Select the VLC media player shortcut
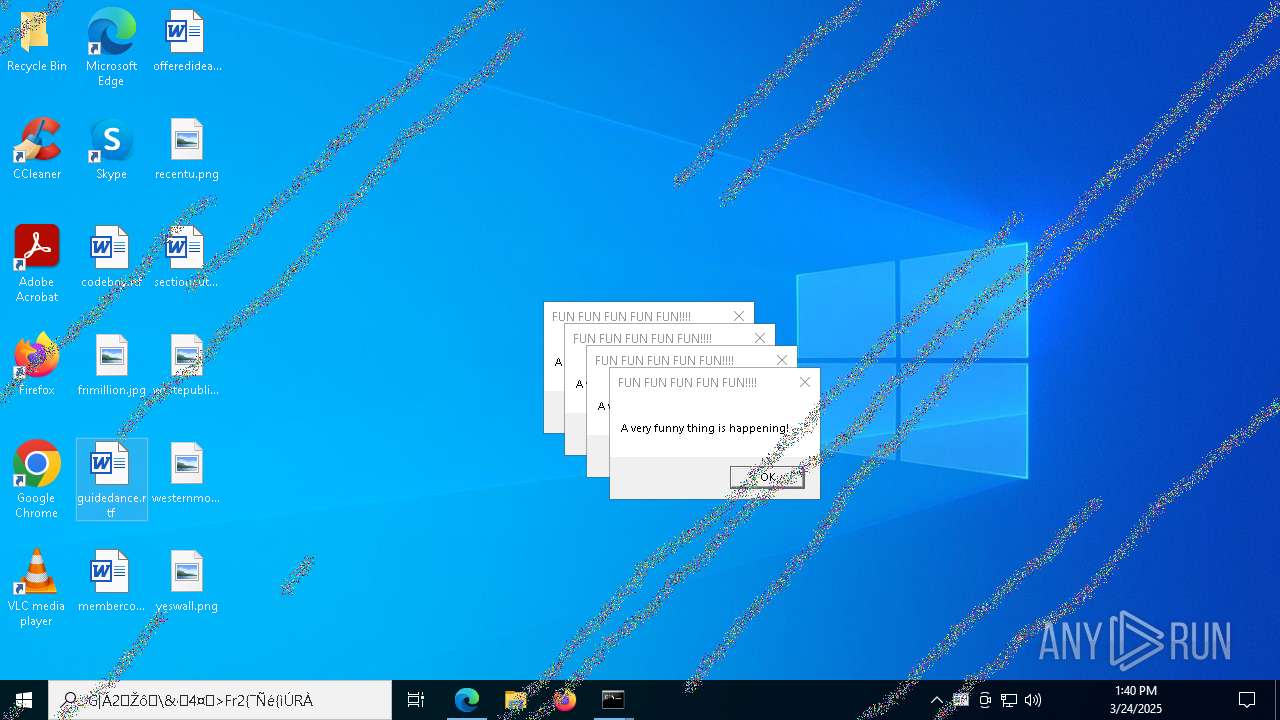The height and width of the screenshot is (720, 1280). pyautogui.click(x=37, y=588)
